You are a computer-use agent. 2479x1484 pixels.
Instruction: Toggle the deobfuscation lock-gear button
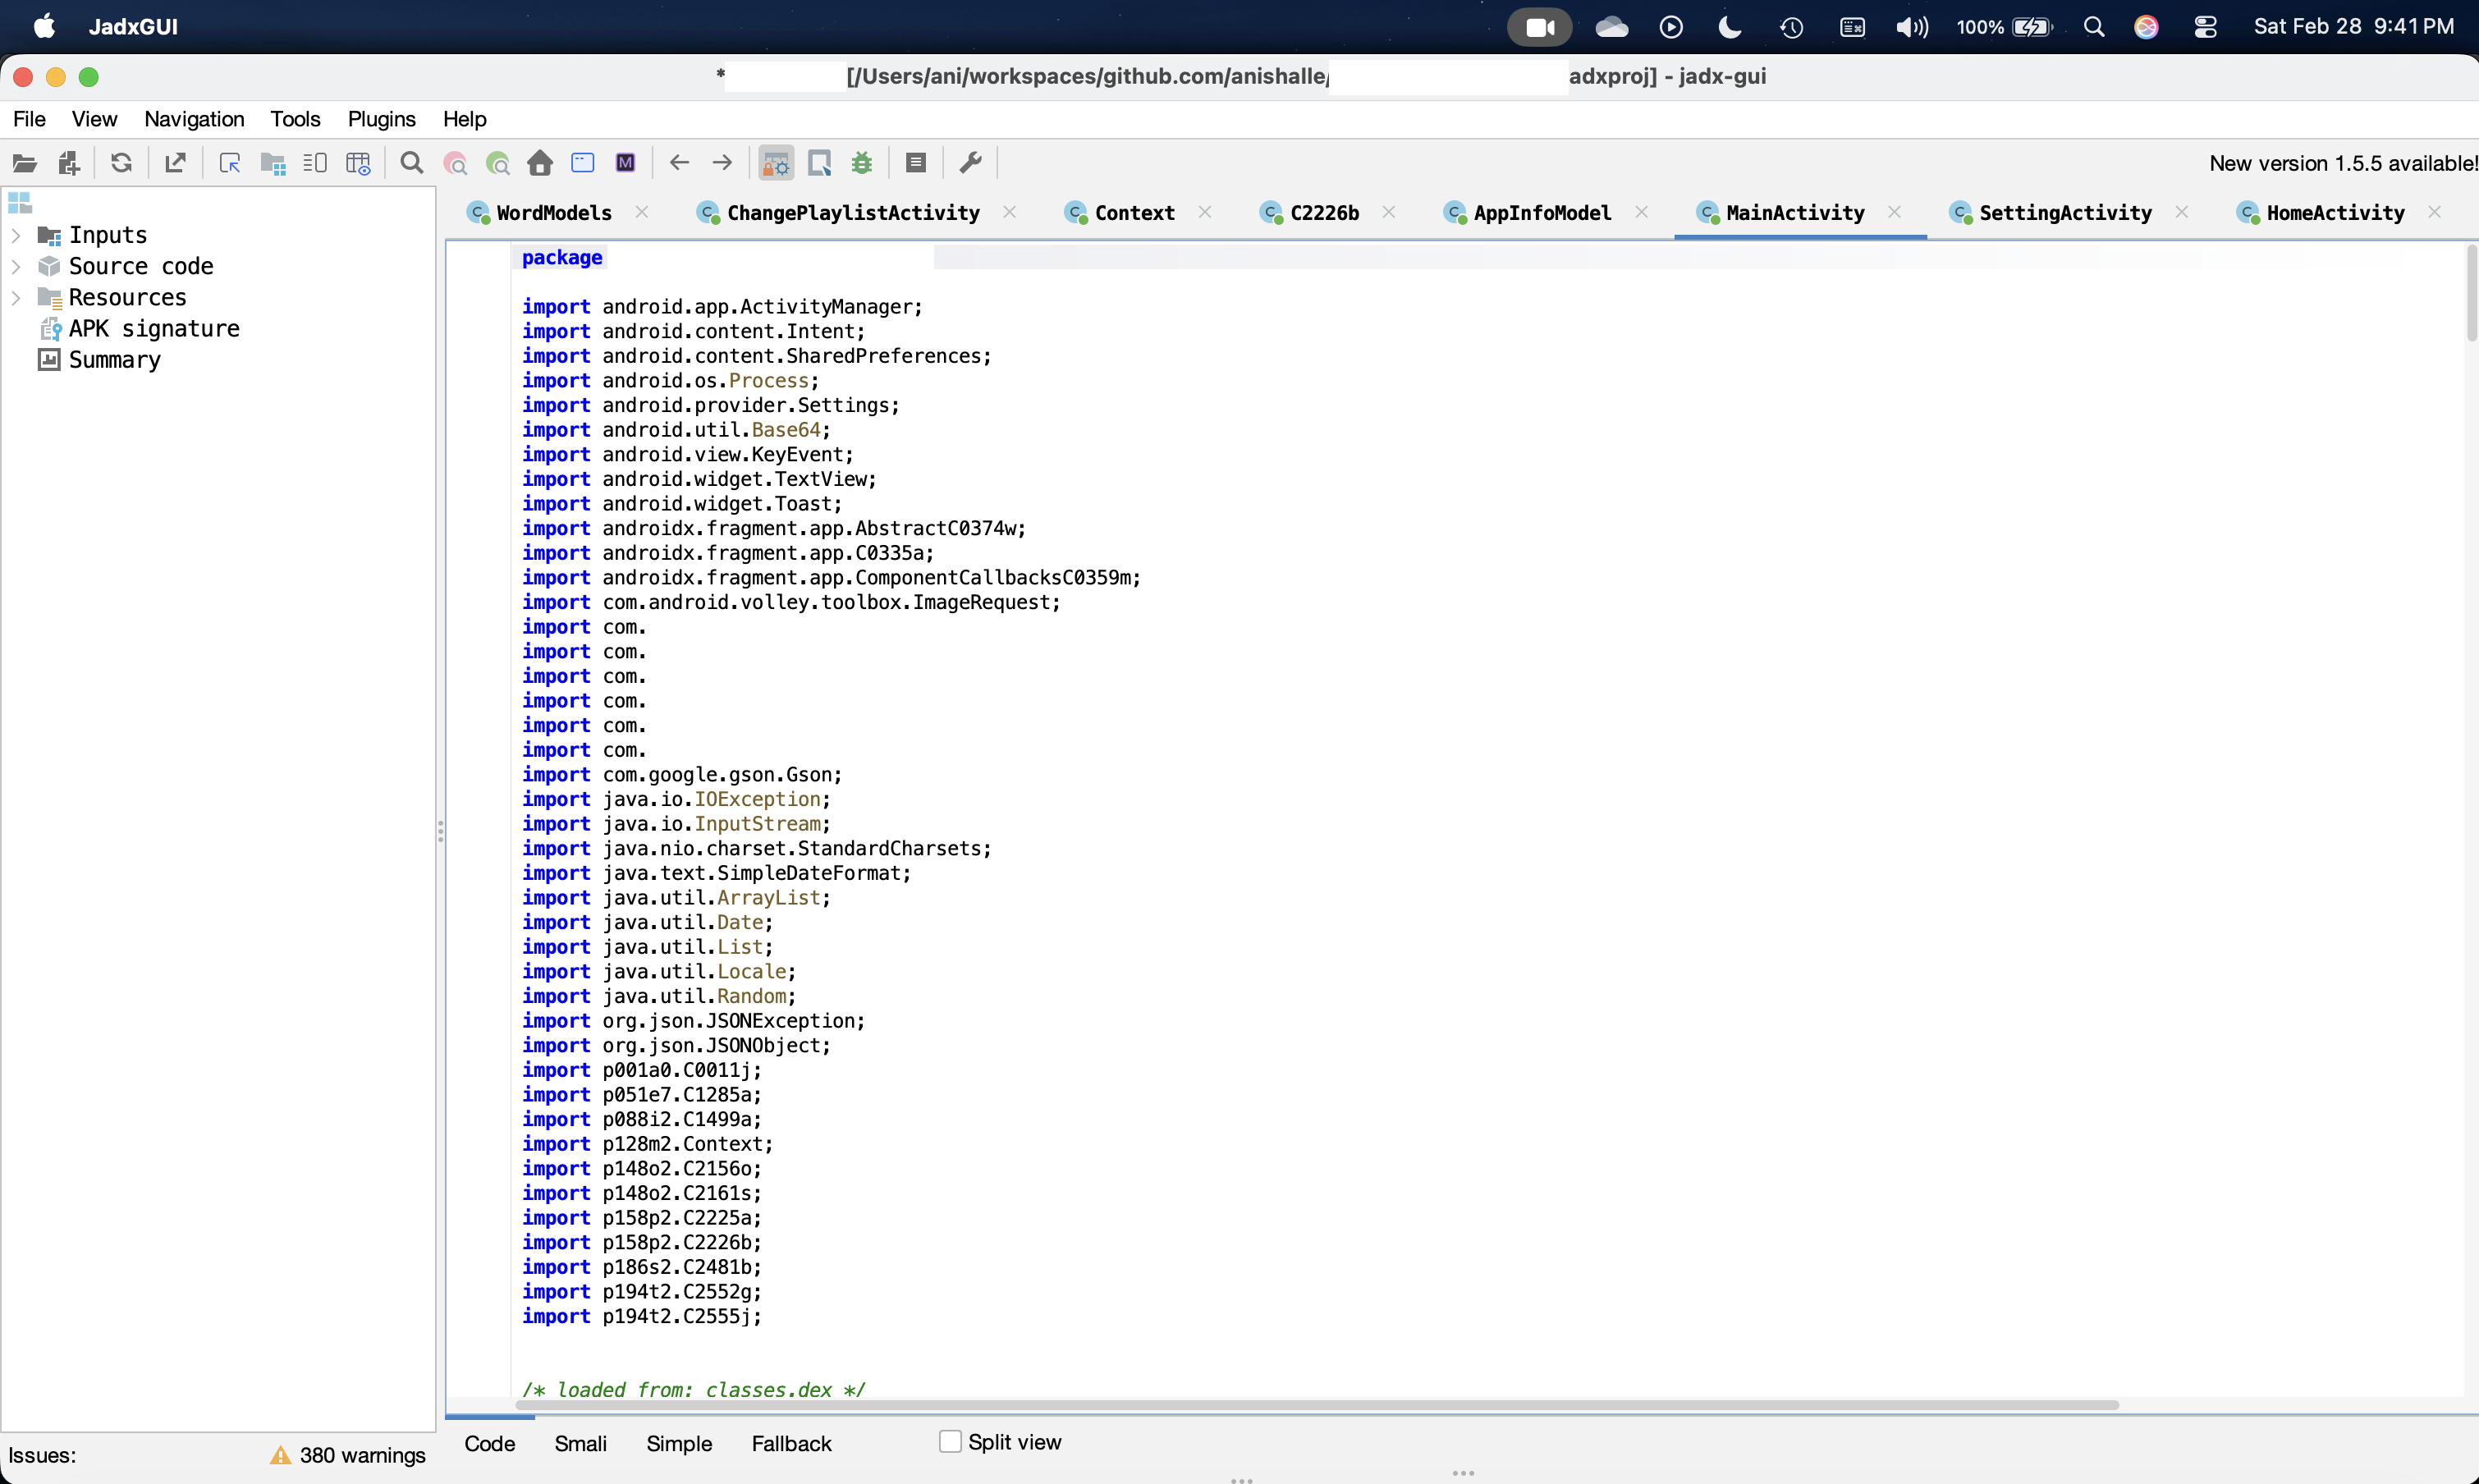tap(775, 162)
